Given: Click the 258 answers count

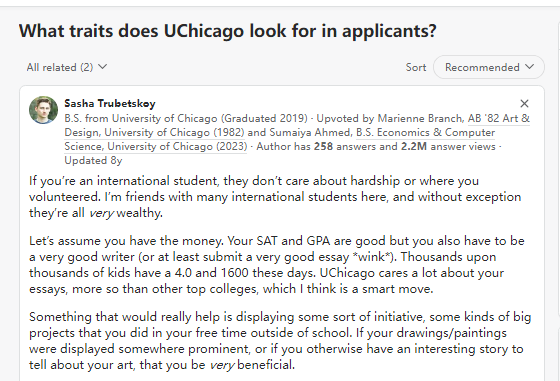Looking at the screenshot, I should point(342,146).
